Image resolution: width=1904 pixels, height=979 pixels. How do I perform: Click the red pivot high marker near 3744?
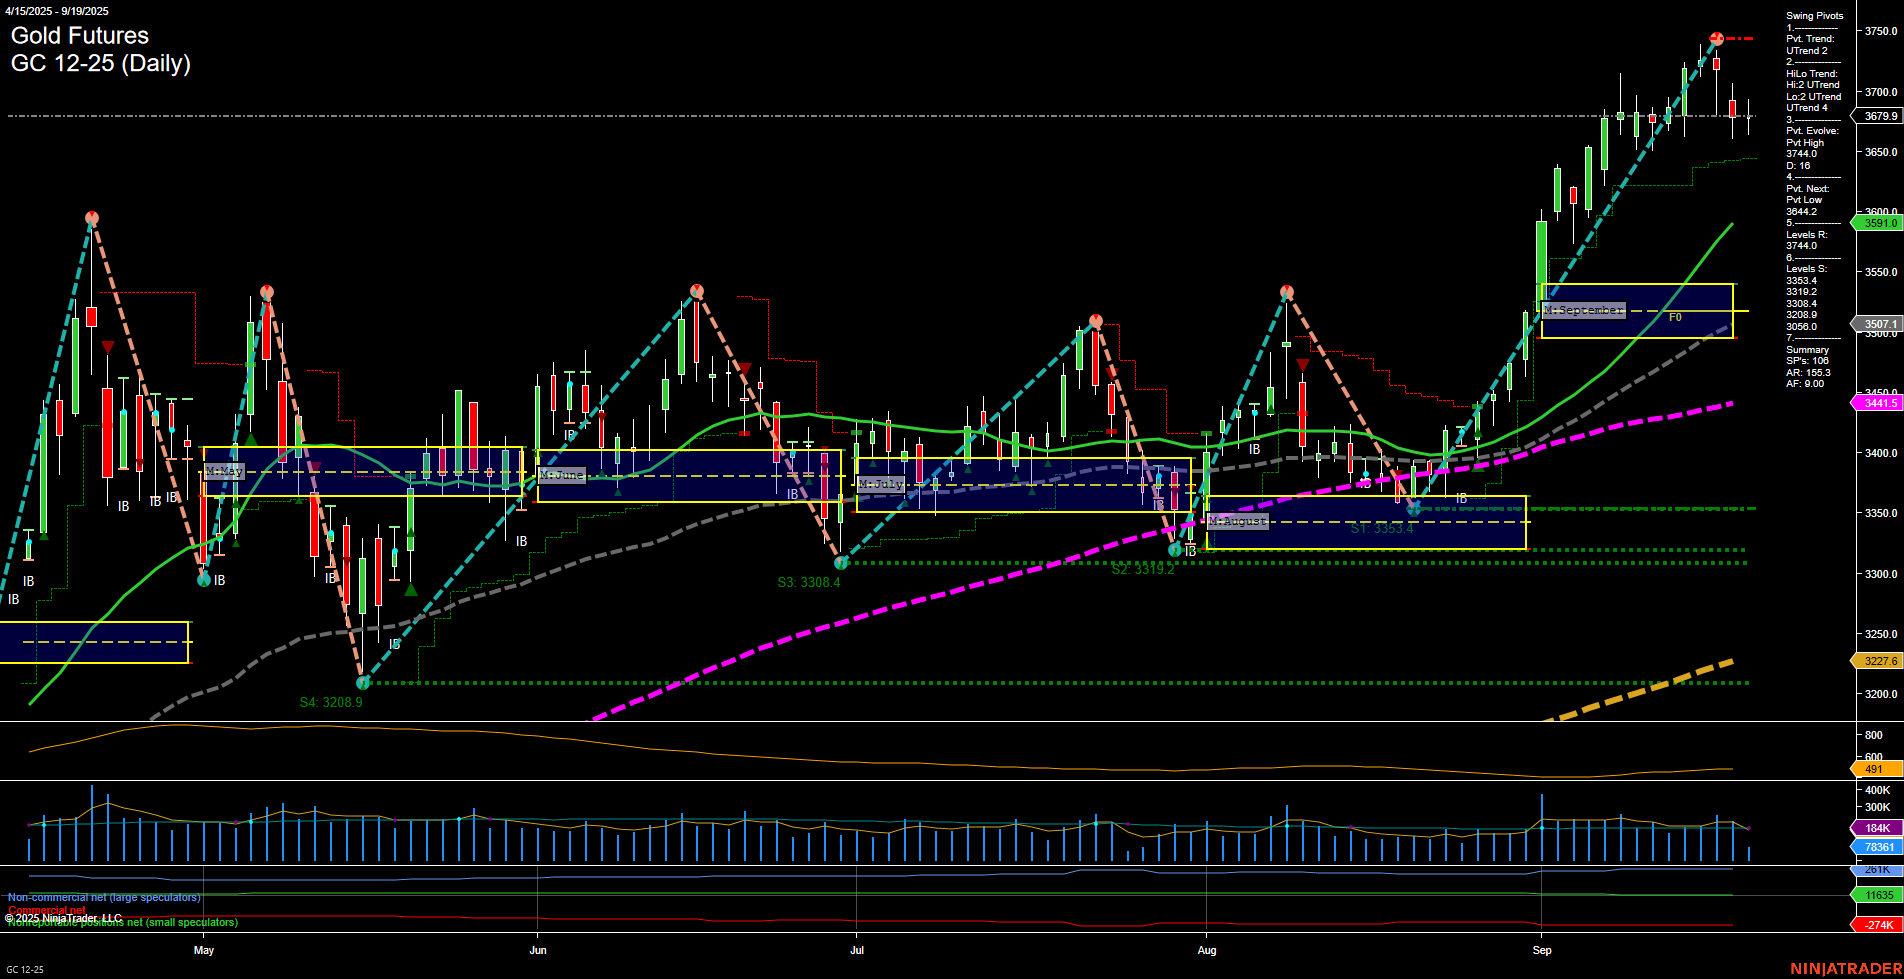coord(1716,38)
